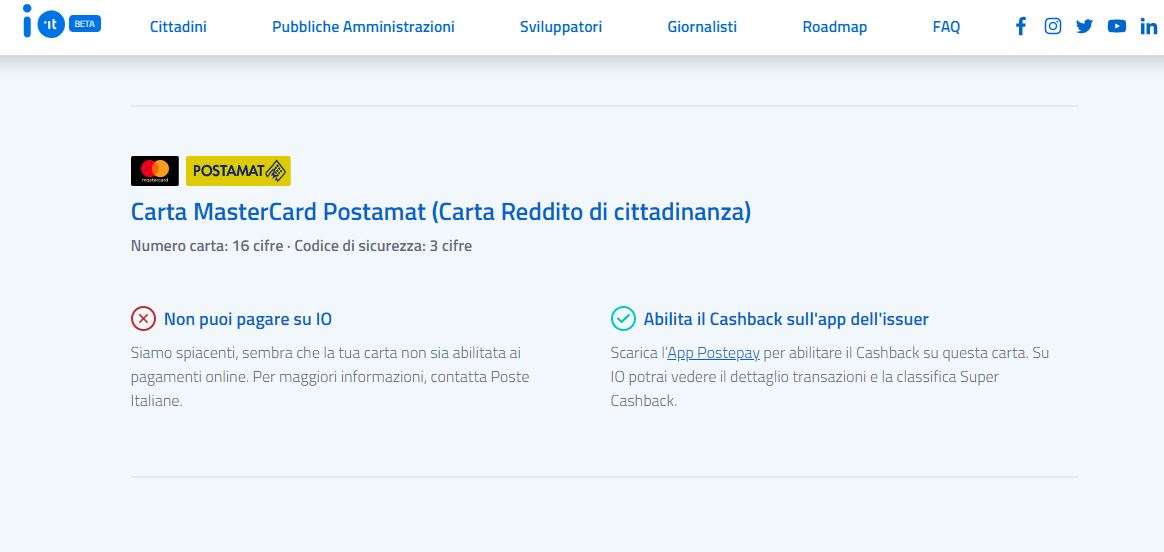Click the Carta MasterCard Postamat heading
The width and height of the screenshot is (1164, 552).
click(441, 212)
